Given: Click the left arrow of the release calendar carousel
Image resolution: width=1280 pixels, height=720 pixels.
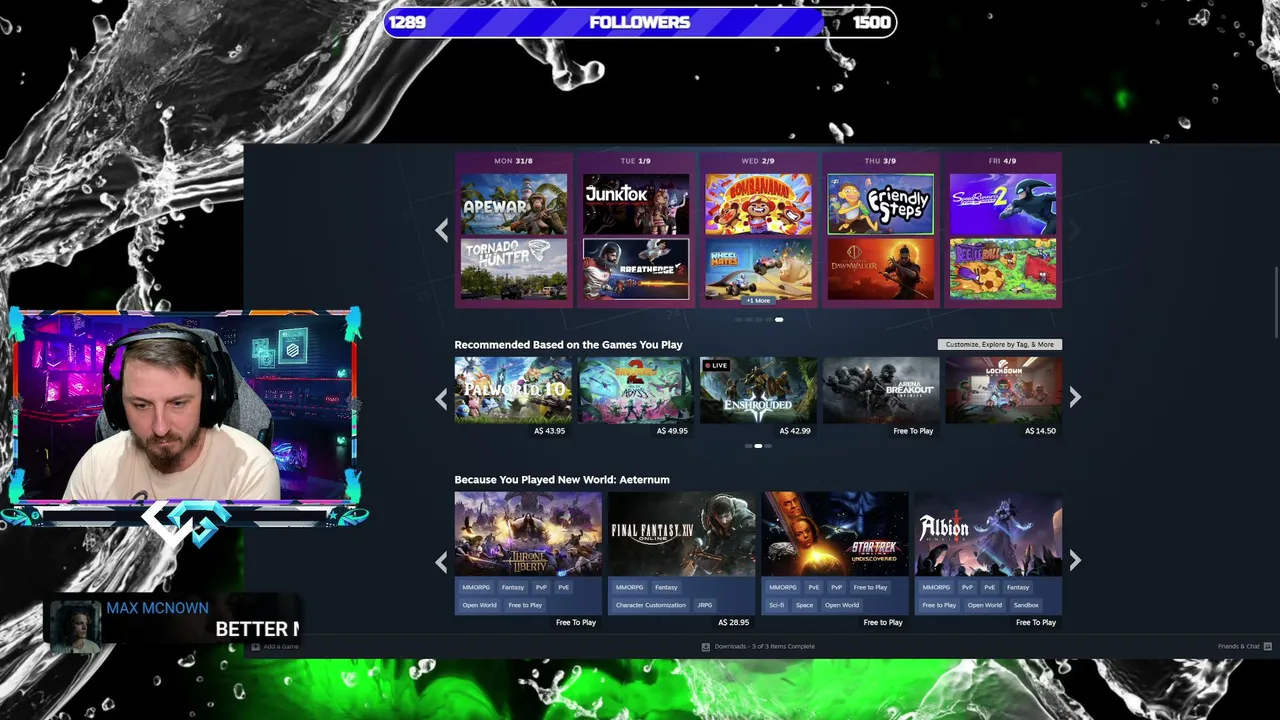Looking at the screenshot, I should coord(441,230).
